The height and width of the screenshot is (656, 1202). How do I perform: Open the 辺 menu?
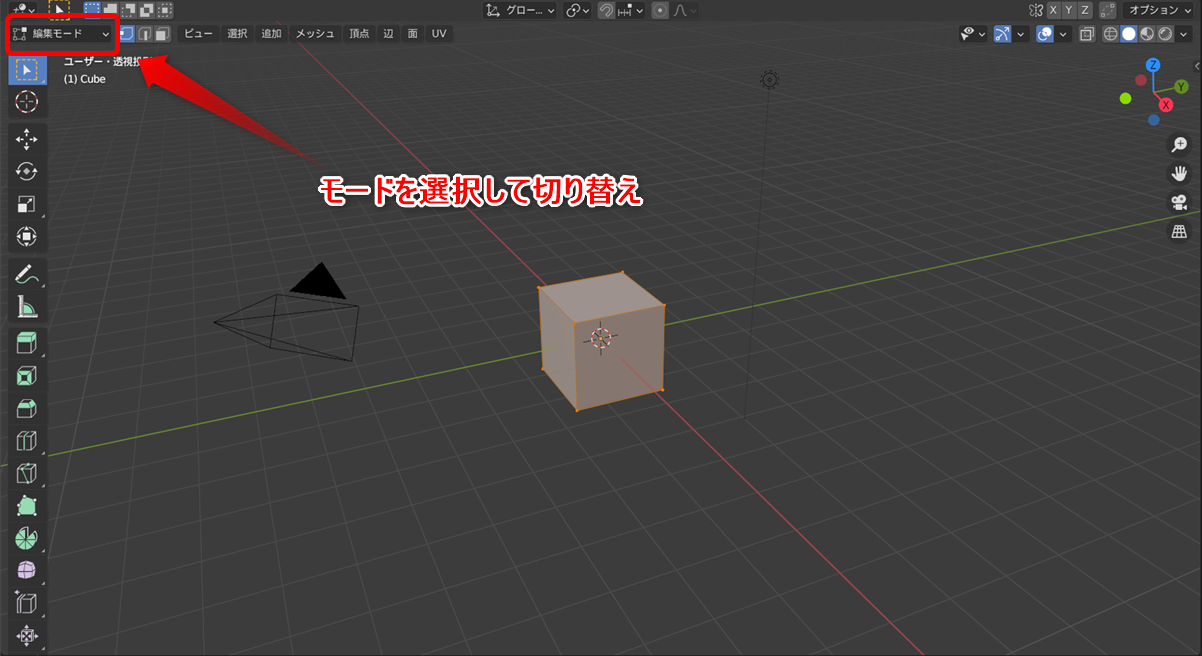pos(388,34)
